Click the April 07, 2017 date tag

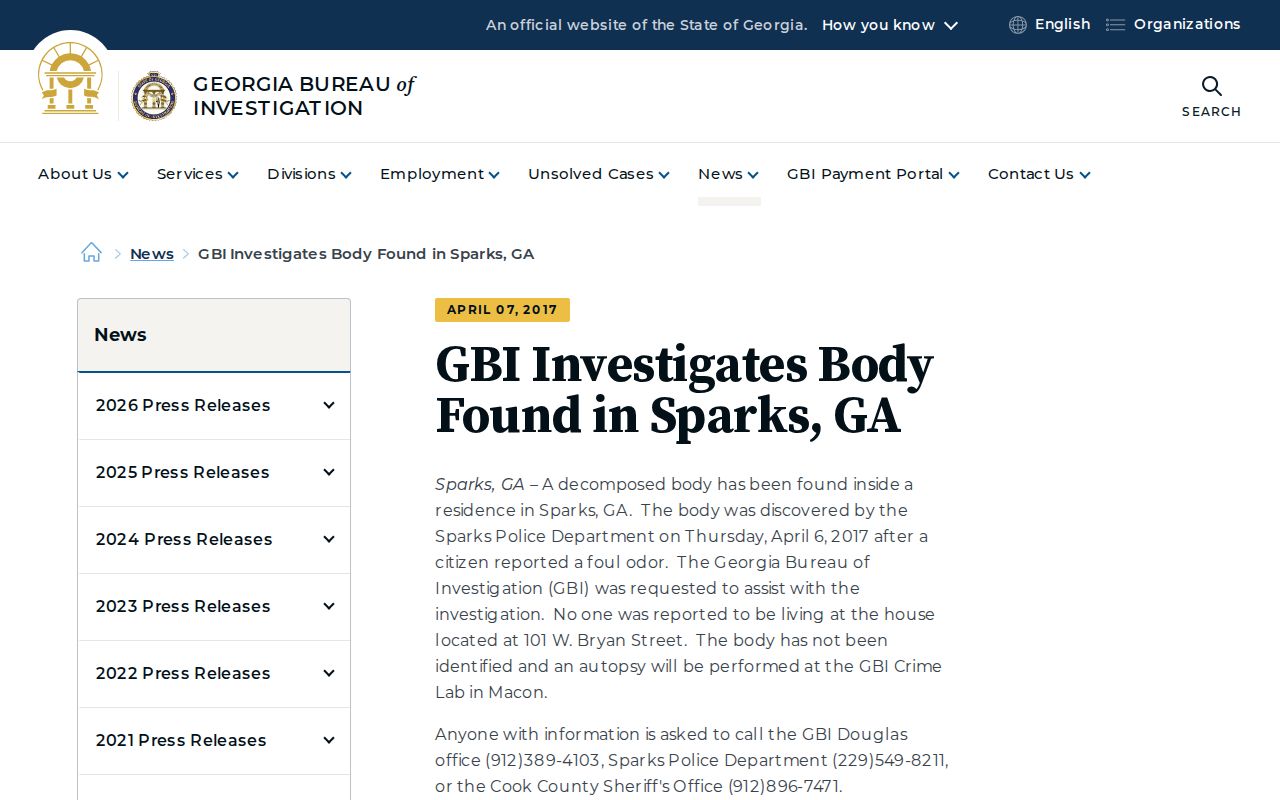pos(502,310)
